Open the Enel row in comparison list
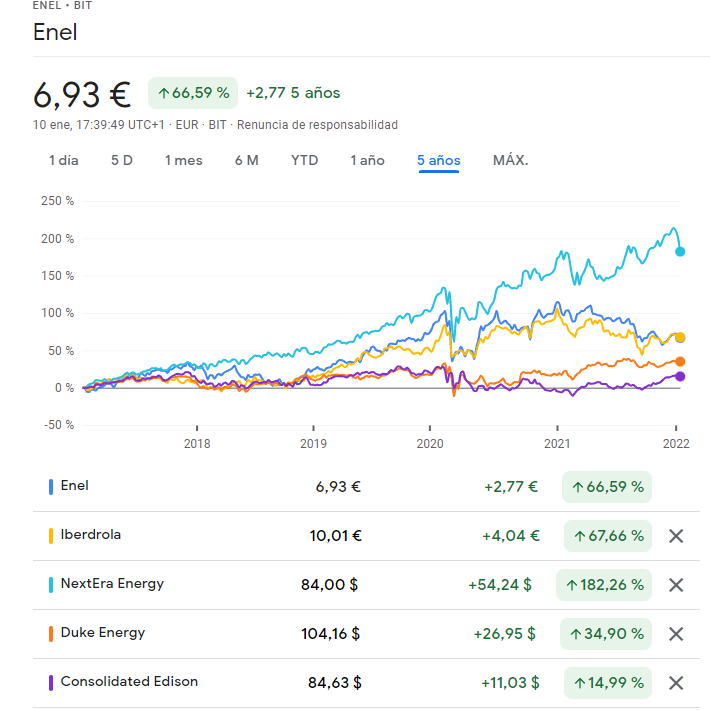The image size is (710, 710). click(x=366, y=487)
